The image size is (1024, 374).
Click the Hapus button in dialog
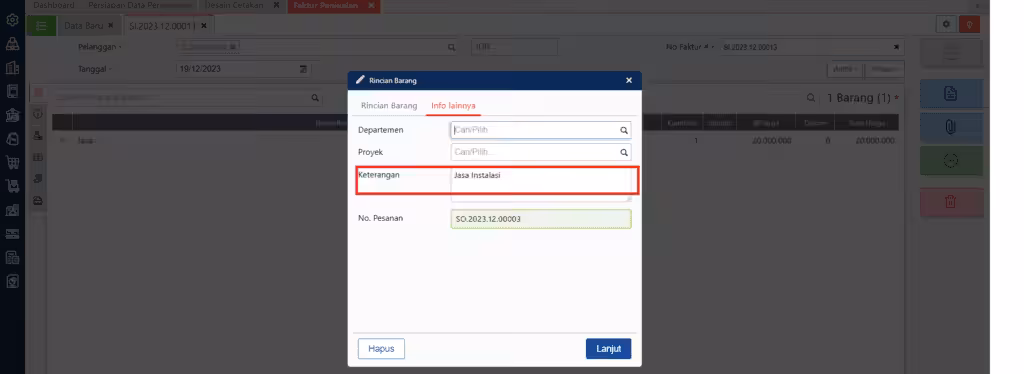click(x=381, y=349)
